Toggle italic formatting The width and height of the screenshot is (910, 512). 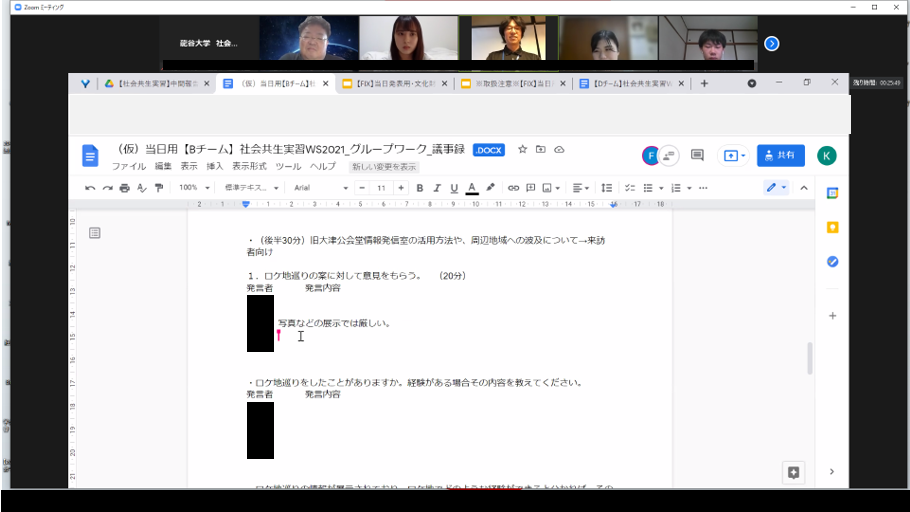[x=437, y=188]
